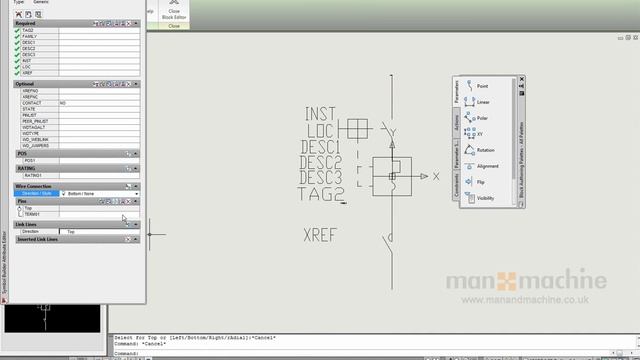The image size is (640, 360).
Task: Collapse the RATING section
Action: tap(136, 169)
